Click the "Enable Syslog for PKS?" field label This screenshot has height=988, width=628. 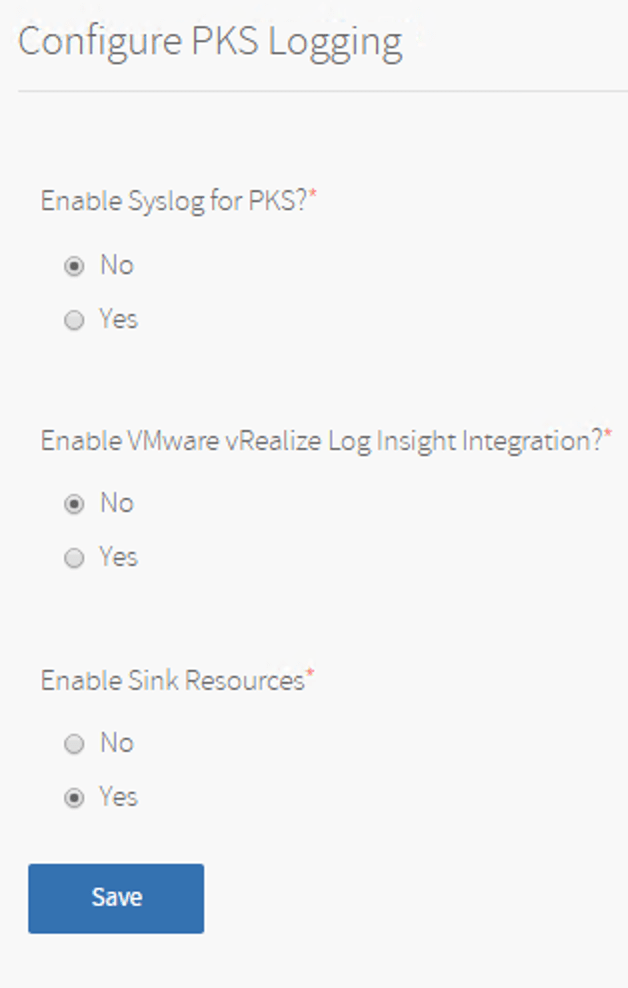tap(173, 201)
